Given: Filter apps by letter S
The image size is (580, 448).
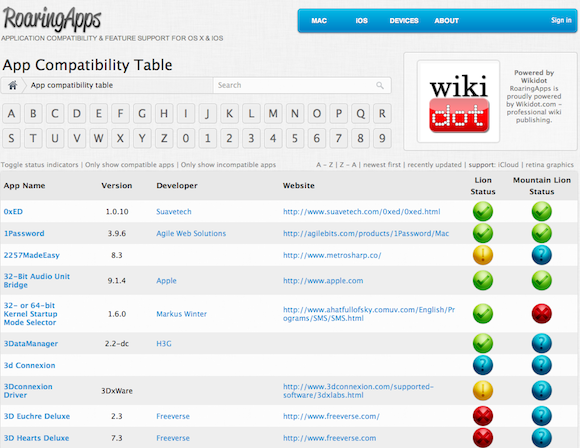Looking at the screenshot, I should point(11,138).
